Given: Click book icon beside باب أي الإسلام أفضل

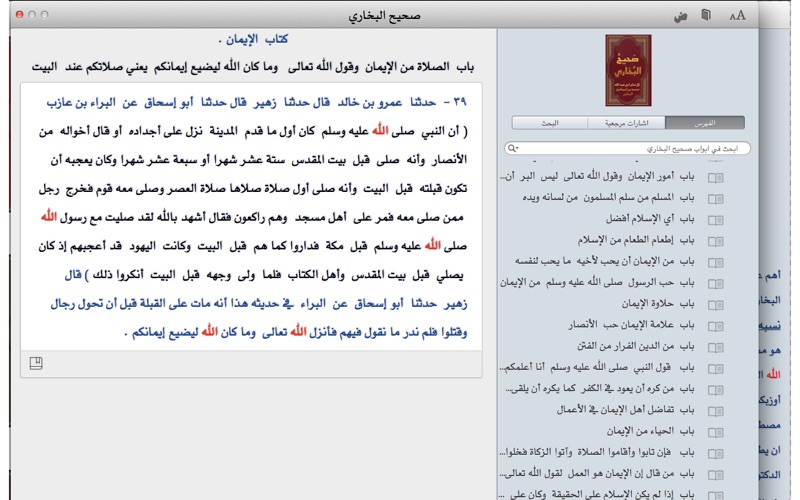Looking at the screenshot, I should point(715,220).
